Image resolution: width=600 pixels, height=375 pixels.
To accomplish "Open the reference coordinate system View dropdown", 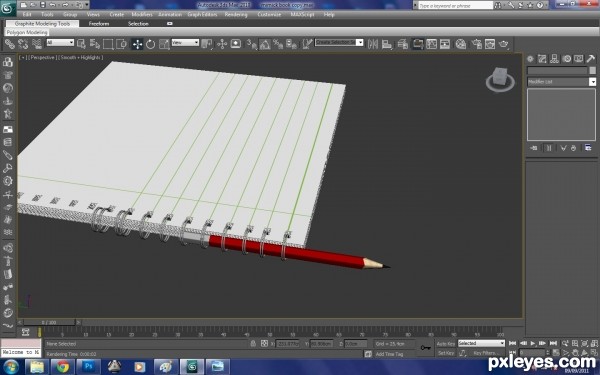I will coord(185,42).
